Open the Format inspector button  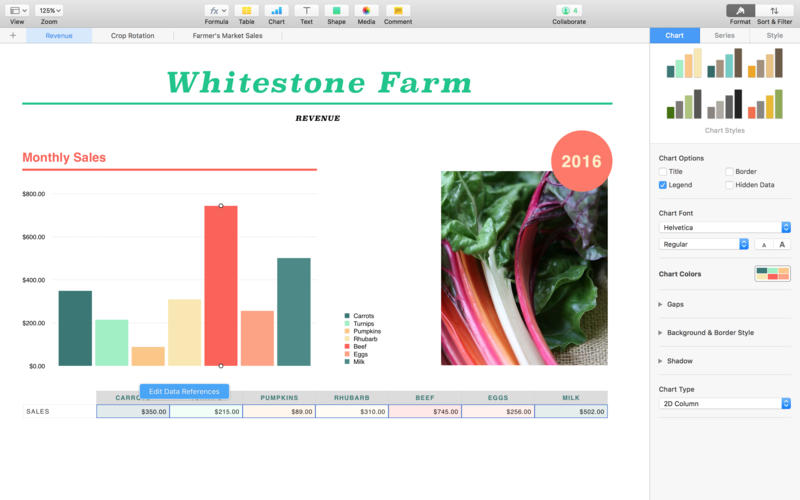click(x=740, y=11)
